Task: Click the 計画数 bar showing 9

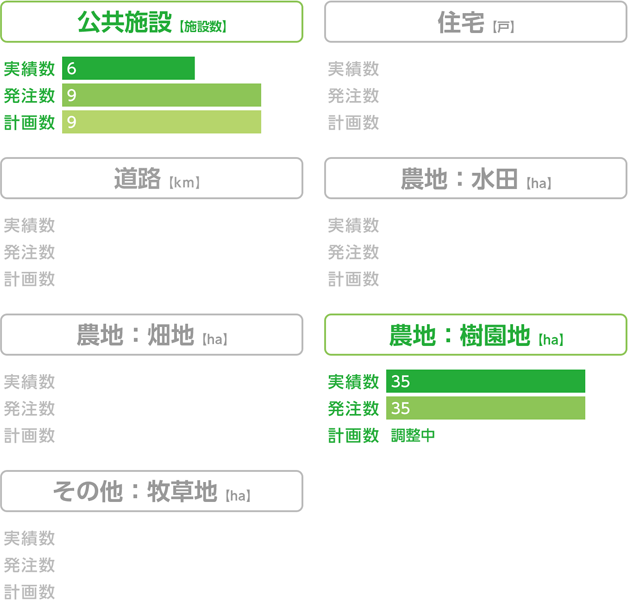Action: point(161,122)
